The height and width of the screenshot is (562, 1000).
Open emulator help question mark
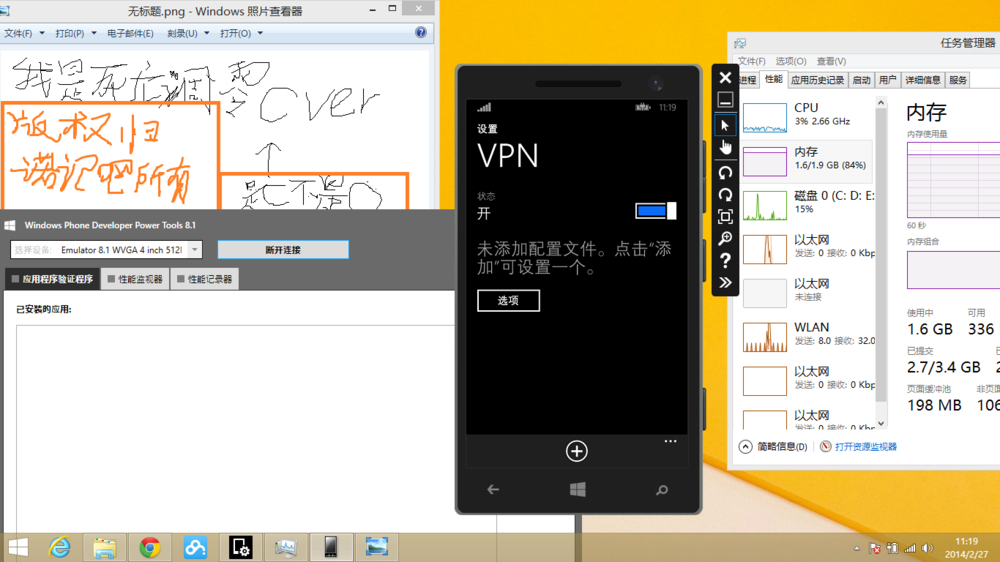click(x=725, y=260)
